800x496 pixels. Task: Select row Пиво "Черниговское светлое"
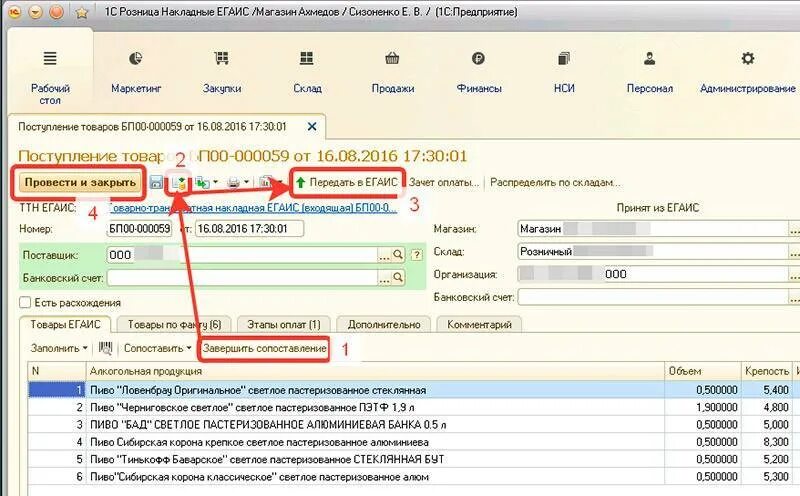pos(413,407)
